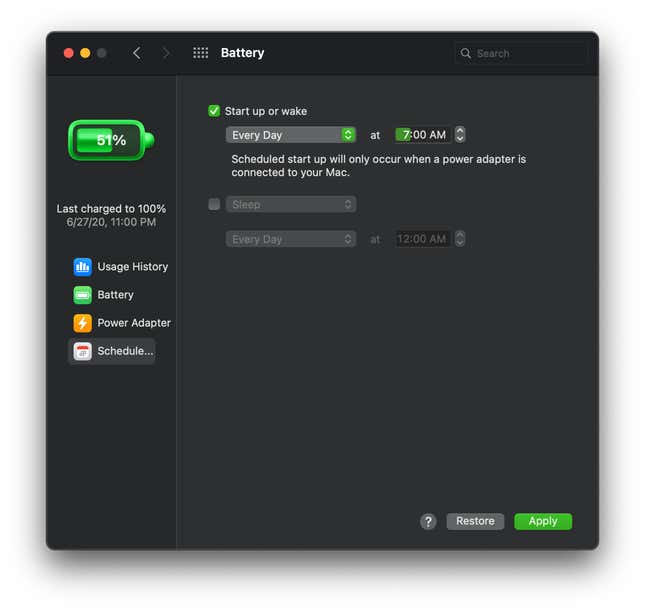This screenshot has height=611, width=645.
Task: Open the help question mark button
Action: click(428, 522)
